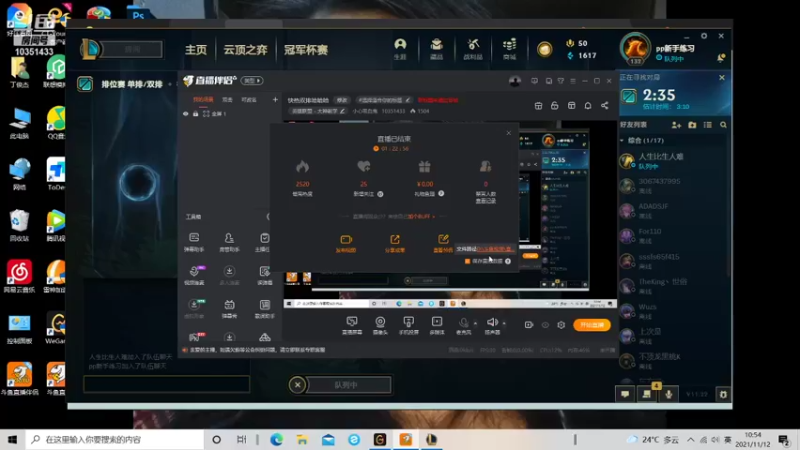The image size is (800, 450).
Task: Open missions icon with badge 4
Action: [647, 394]
